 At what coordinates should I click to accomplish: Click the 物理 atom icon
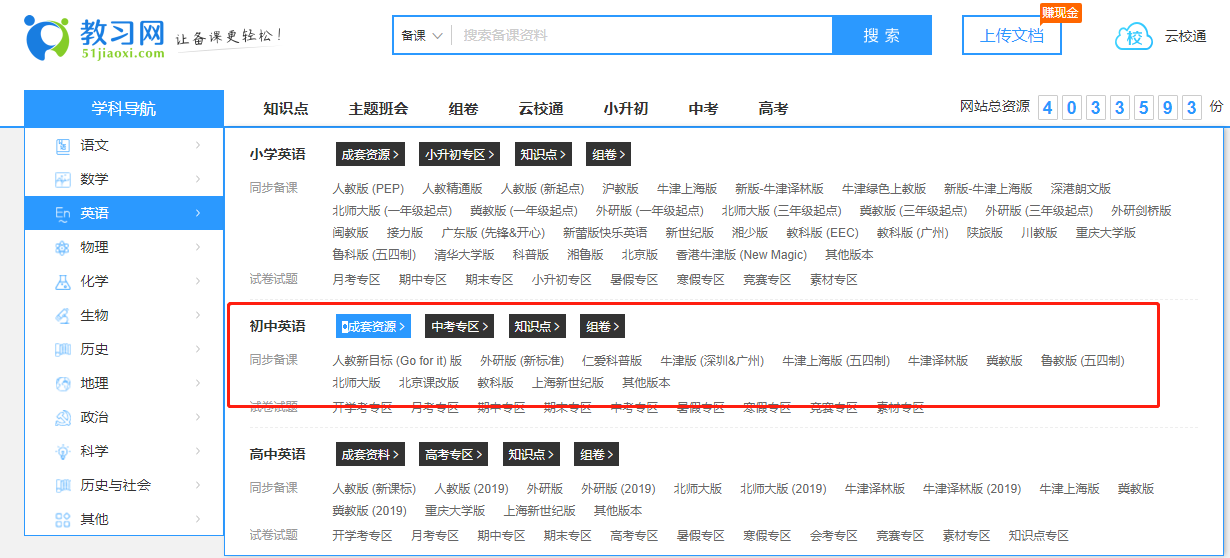tap(62, 248)
